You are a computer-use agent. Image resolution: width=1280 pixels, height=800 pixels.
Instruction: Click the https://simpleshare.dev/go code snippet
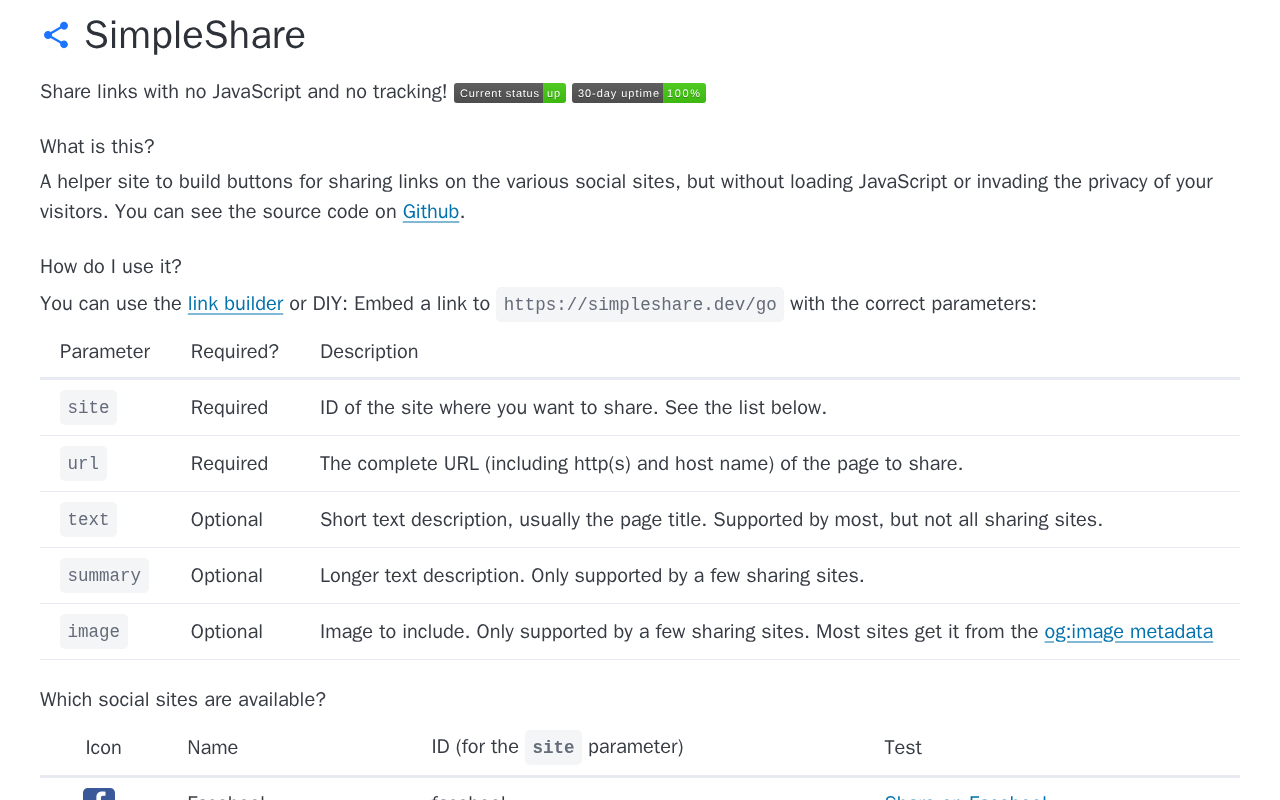click(640, 305)
